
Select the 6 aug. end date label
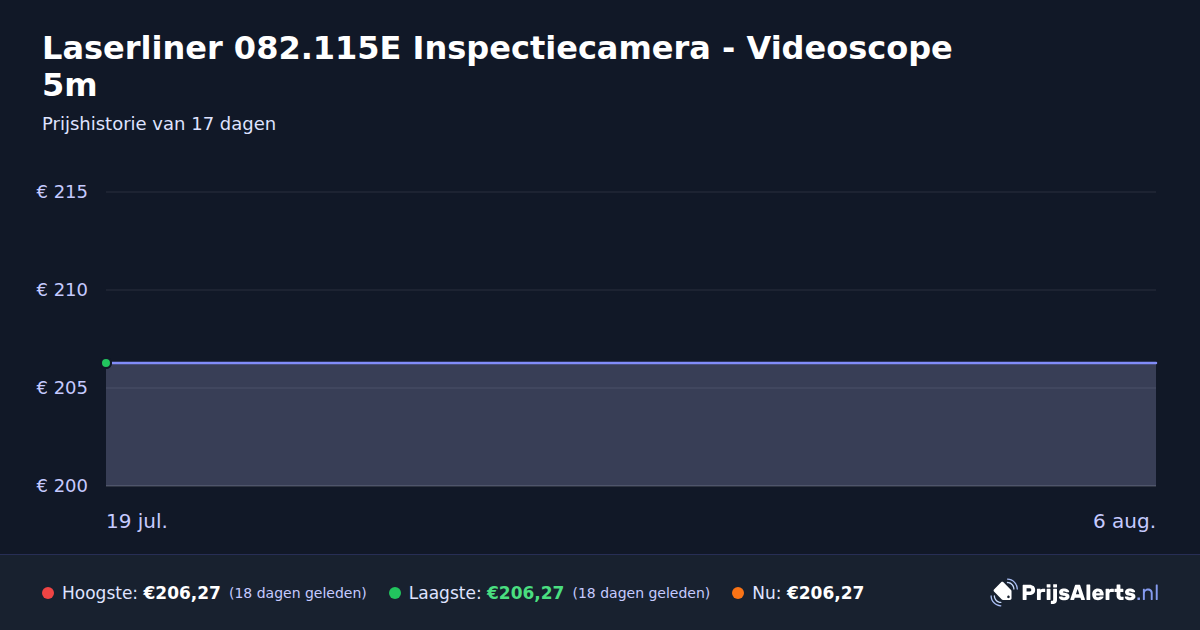click(1124, 522)
